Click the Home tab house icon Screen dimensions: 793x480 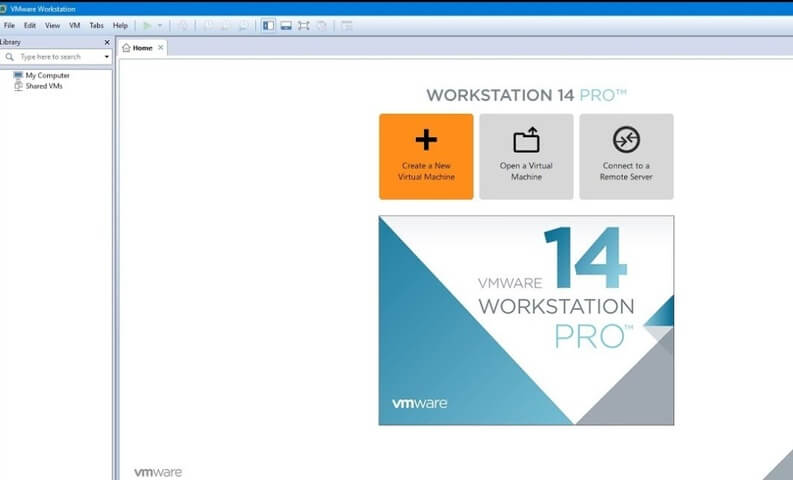click(x=126, y=48)
